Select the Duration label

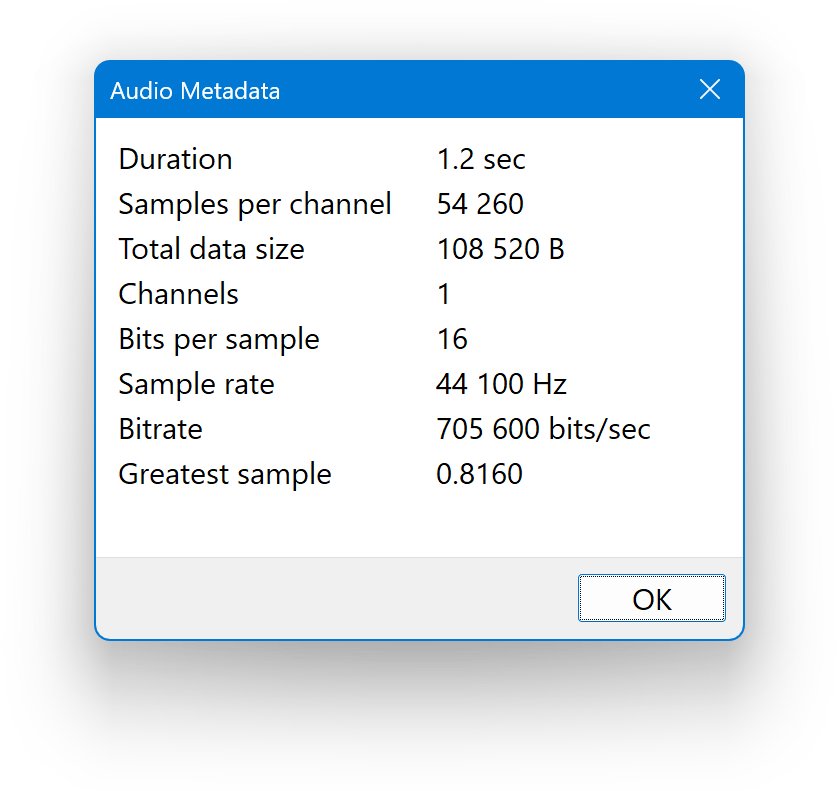point(176,159)
